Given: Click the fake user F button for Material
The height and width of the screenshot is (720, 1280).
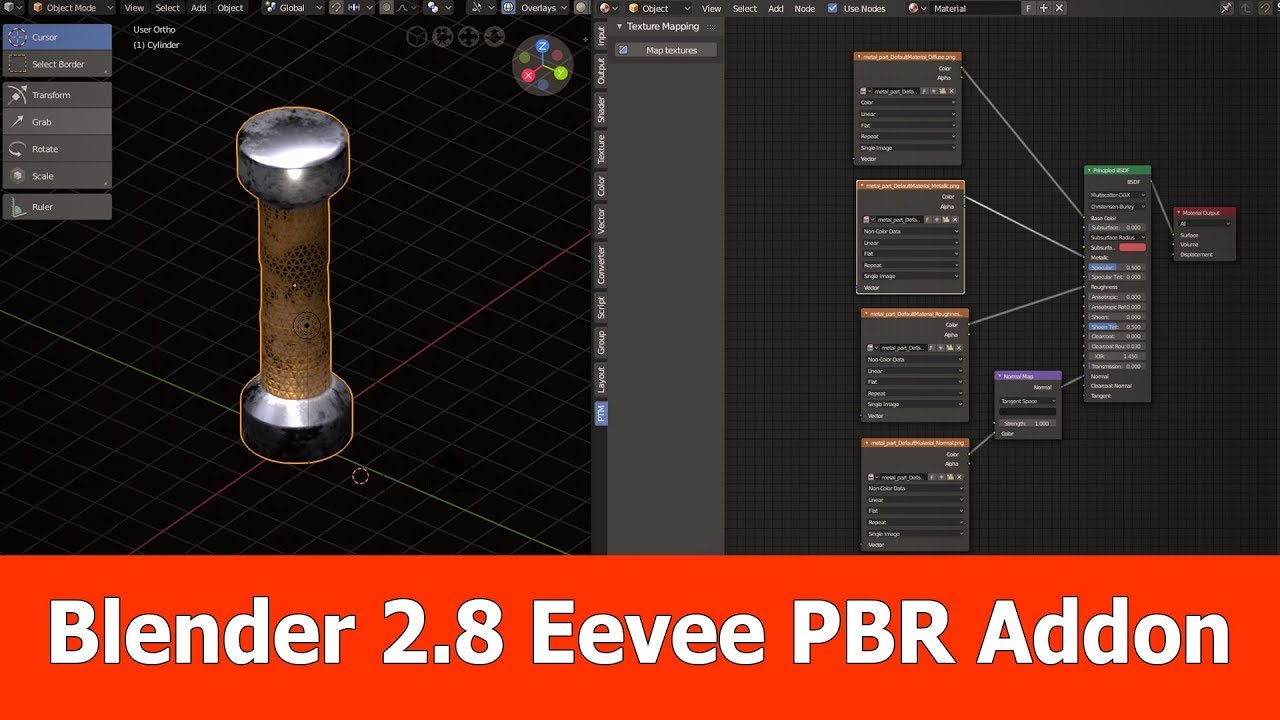Looking at the screenshot, I should (1028, 8).
